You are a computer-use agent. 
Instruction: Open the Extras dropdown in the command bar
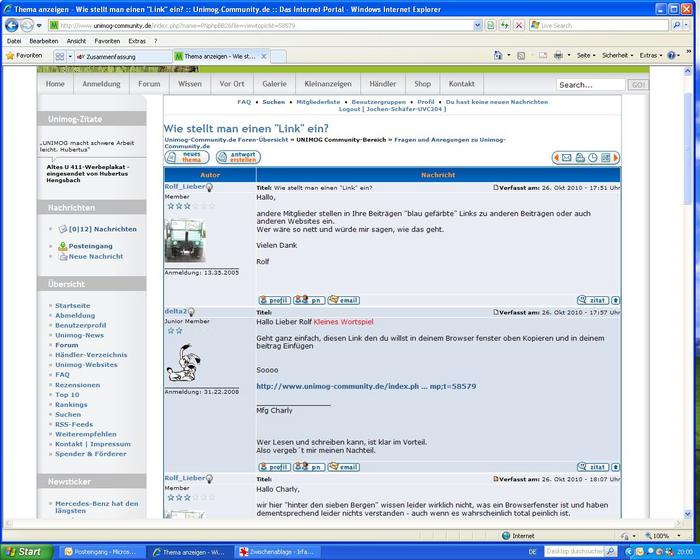coord(651,56)
